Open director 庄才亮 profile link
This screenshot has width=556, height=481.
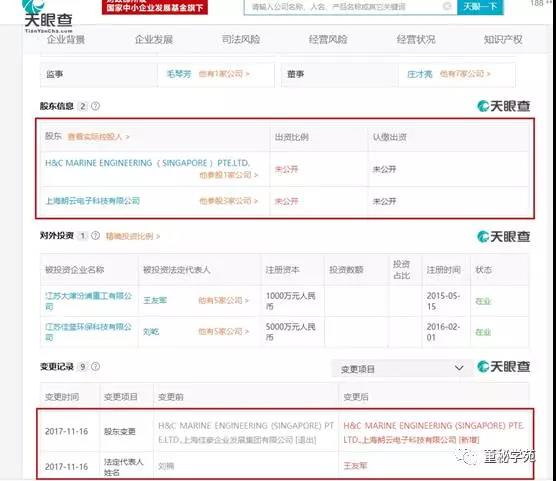click(420, 74)
